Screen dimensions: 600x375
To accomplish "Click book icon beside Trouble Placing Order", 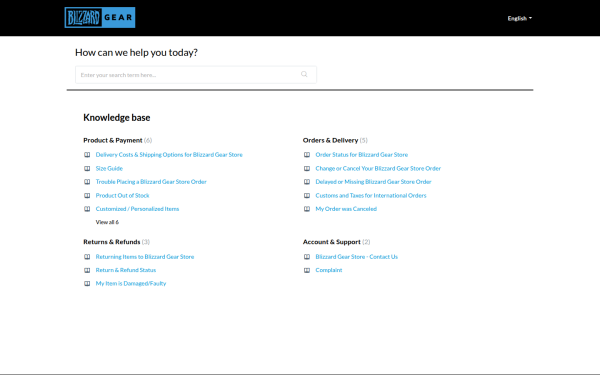I will point(87,182).
